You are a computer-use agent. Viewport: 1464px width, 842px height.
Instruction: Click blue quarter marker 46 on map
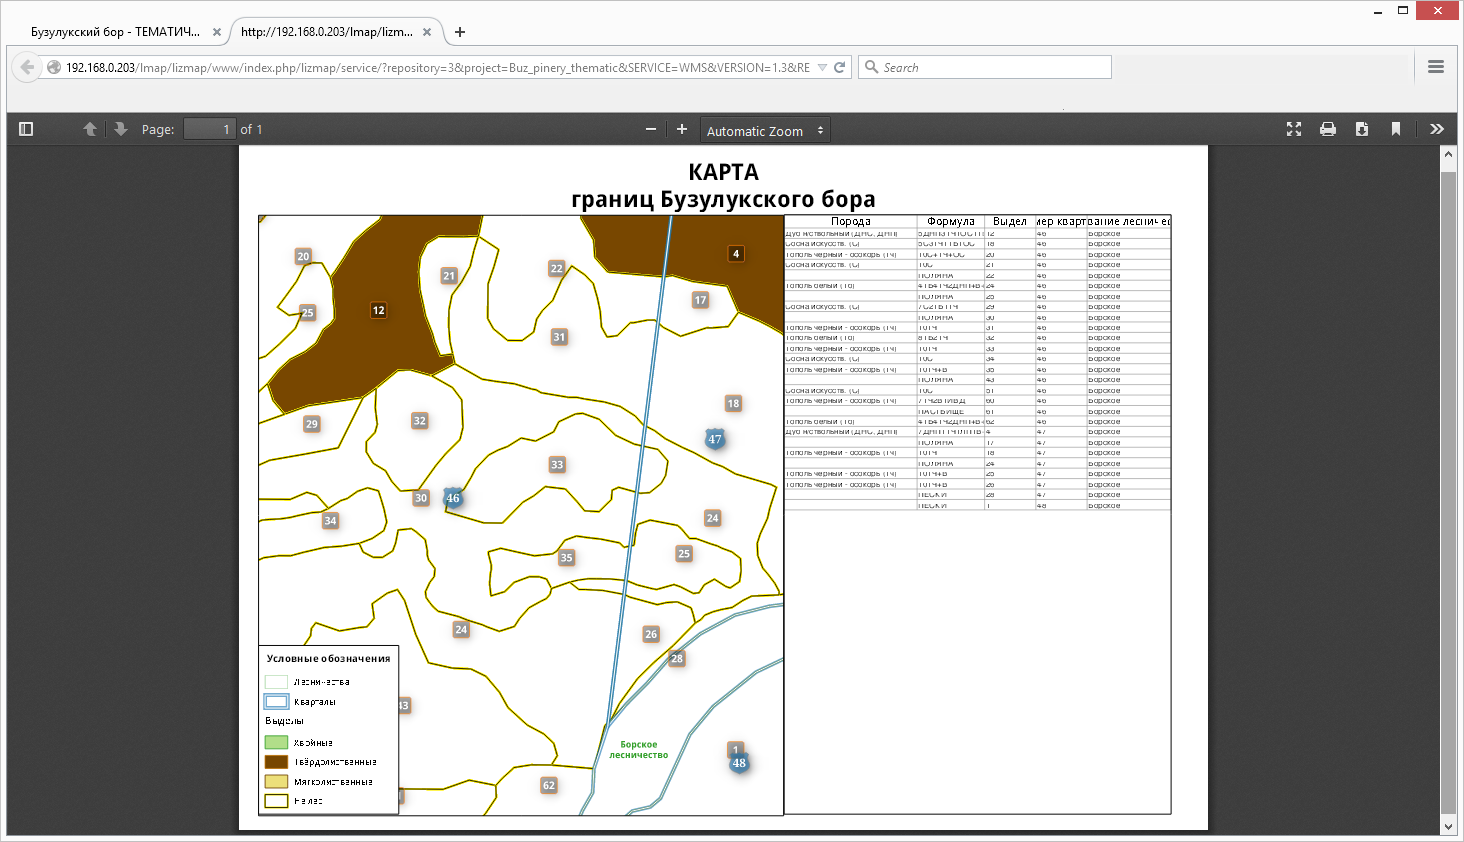tap(453, 498)
